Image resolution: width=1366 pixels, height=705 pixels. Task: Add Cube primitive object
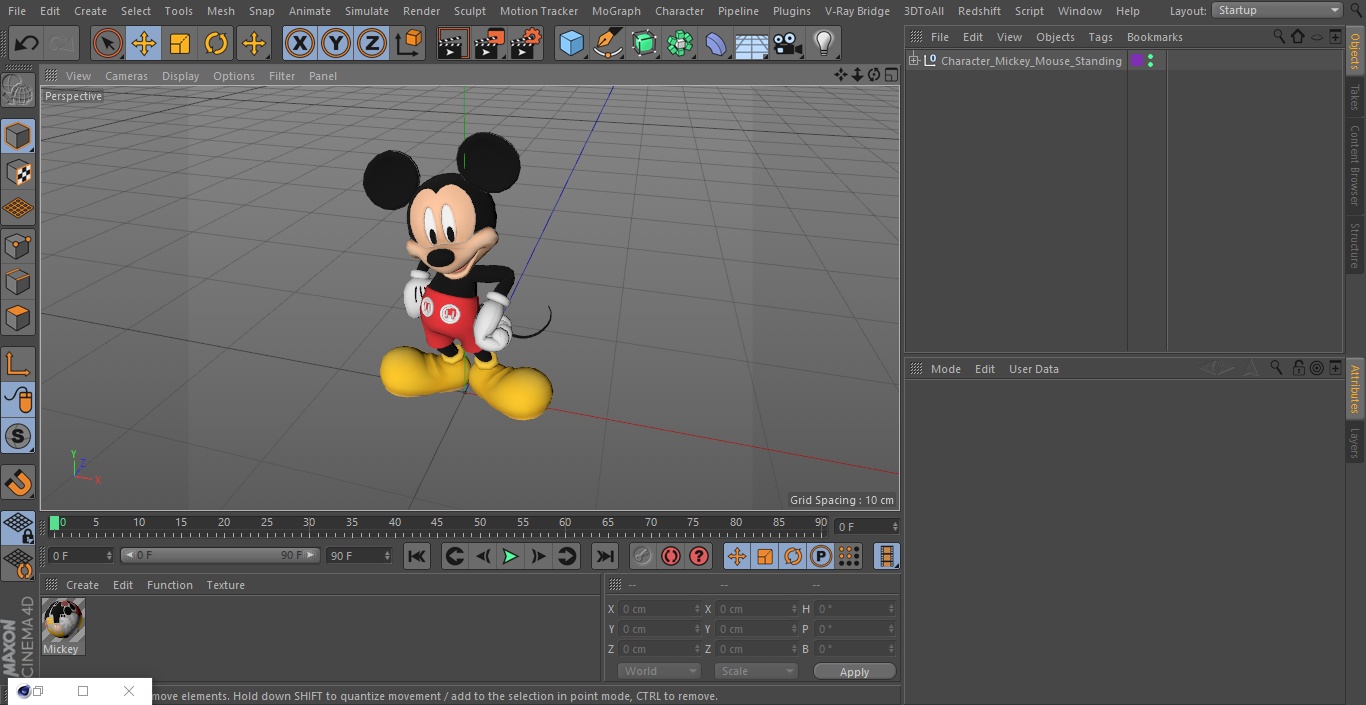(x=571, y=43)
